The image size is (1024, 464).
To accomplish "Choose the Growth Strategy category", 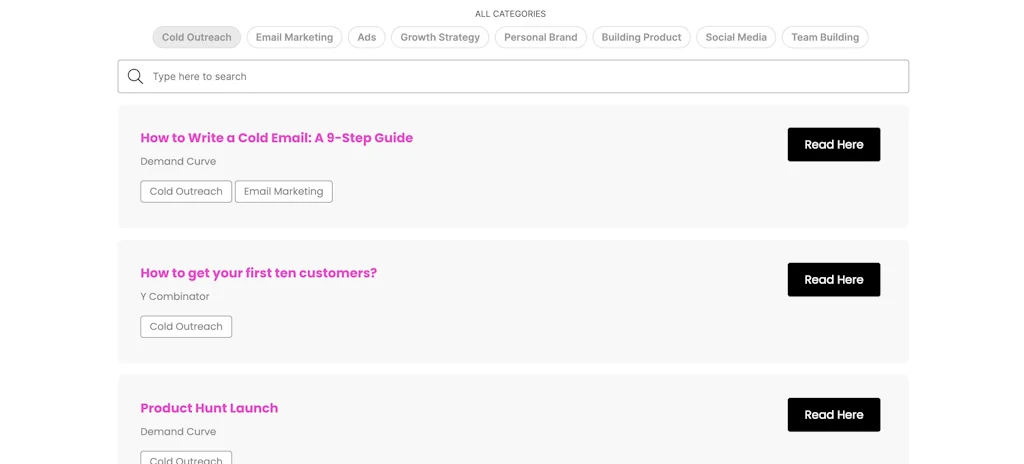I will click(440, 37).
